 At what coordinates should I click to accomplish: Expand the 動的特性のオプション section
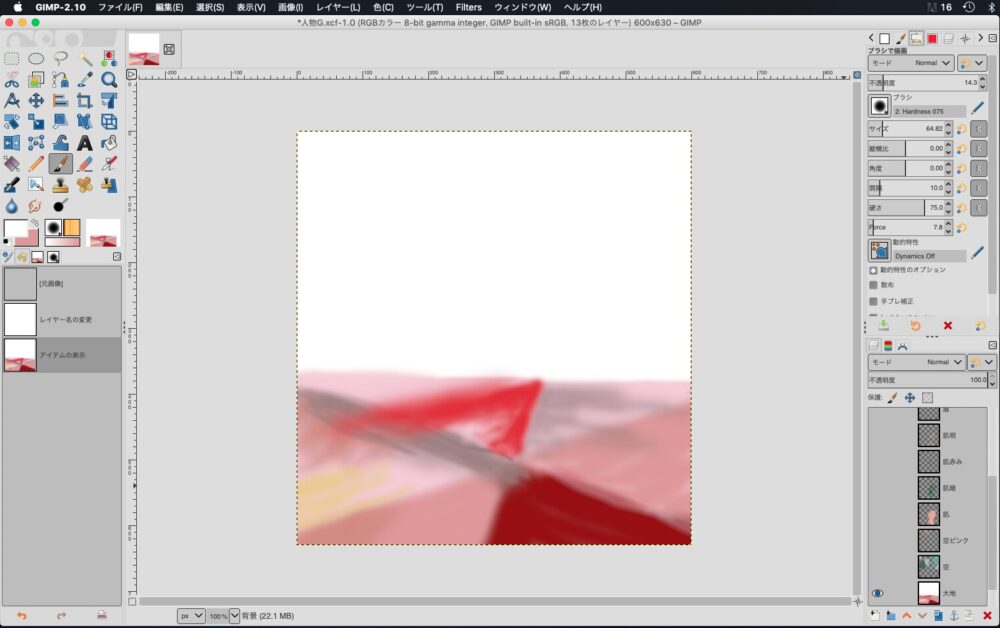[873, 270]
